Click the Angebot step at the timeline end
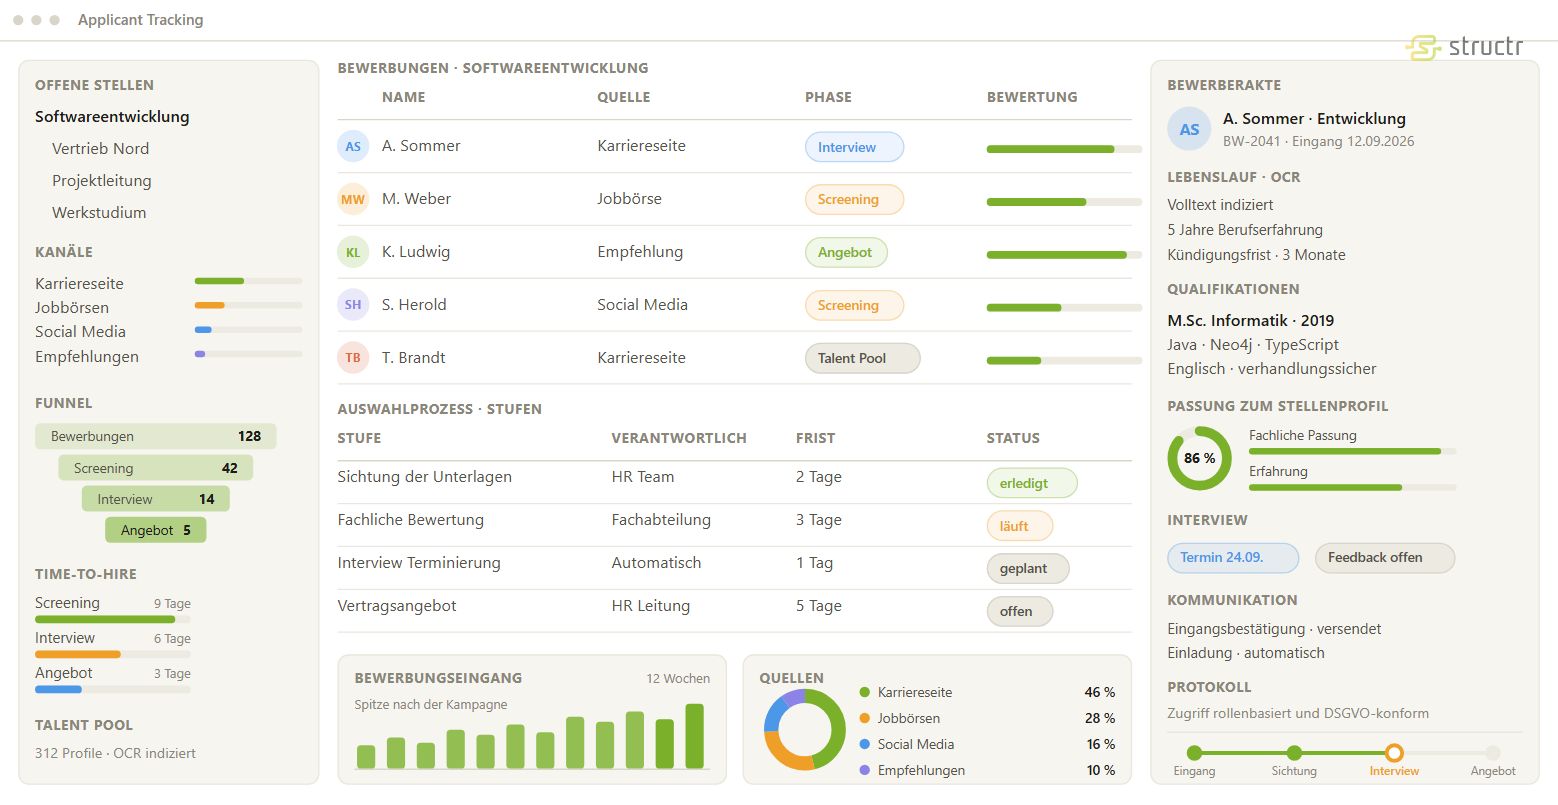 click(x=1493, y=753)
